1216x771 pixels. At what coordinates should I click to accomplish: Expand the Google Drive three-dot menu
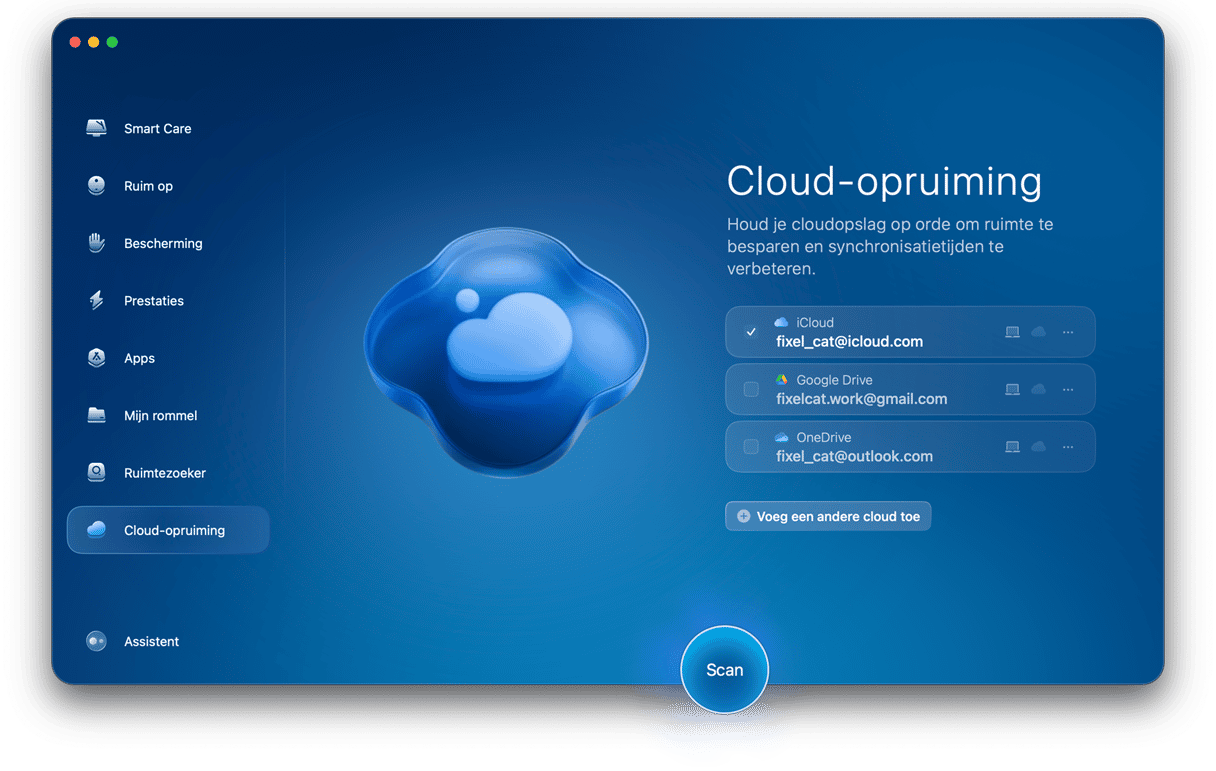coord(1068,389)
